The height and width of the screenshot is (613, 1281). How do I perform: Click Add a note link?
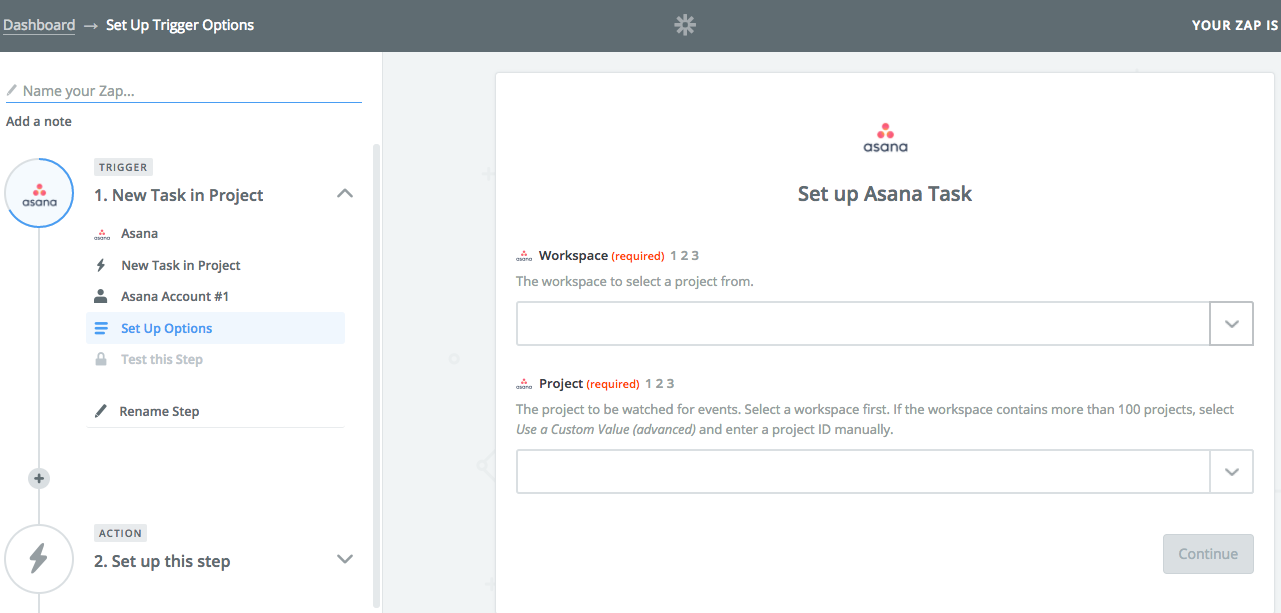click(x=39, y=121)
